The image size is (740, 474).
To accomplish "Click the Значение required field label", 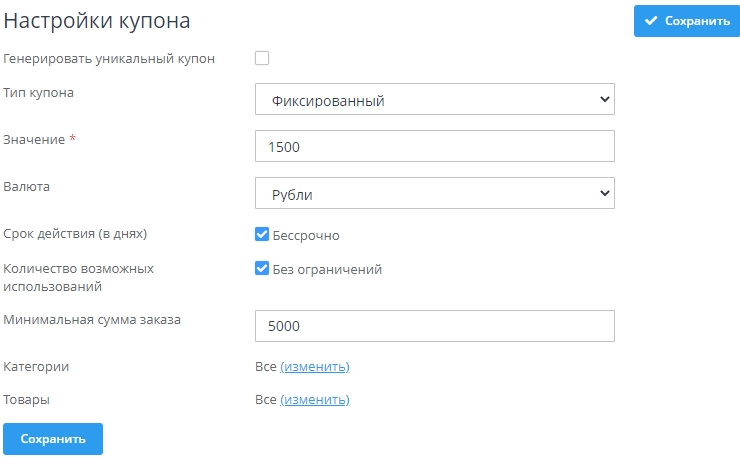I will (35, 140).
